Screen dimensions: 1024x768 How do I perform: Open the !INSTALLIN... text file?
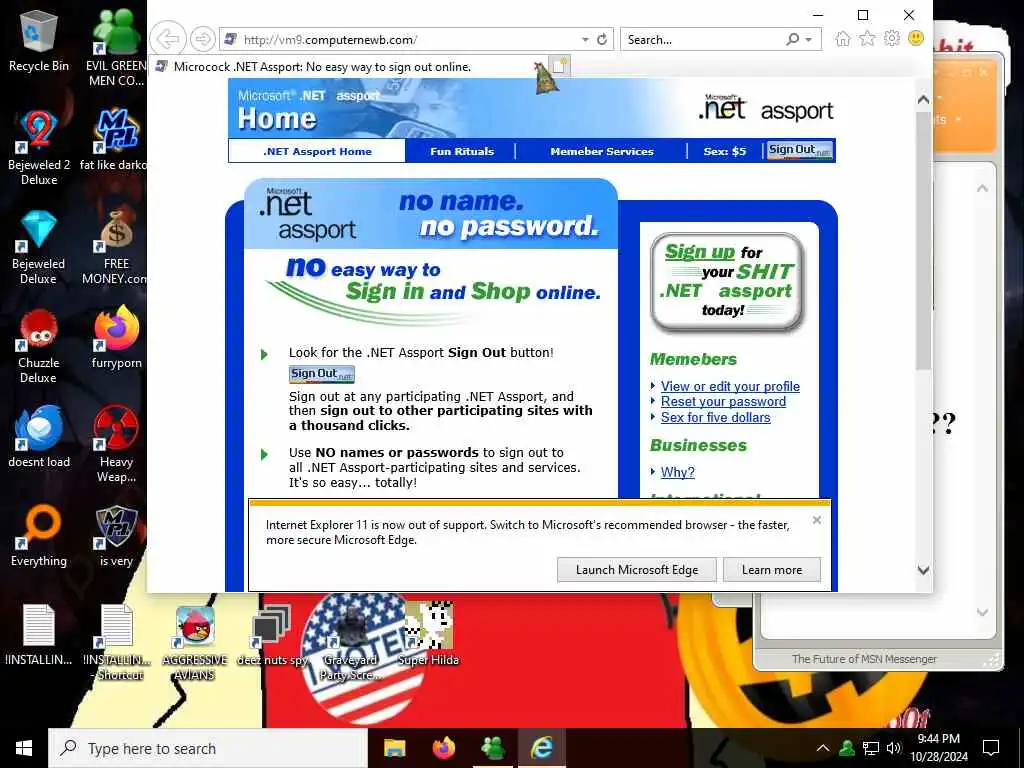coord(39,635)
